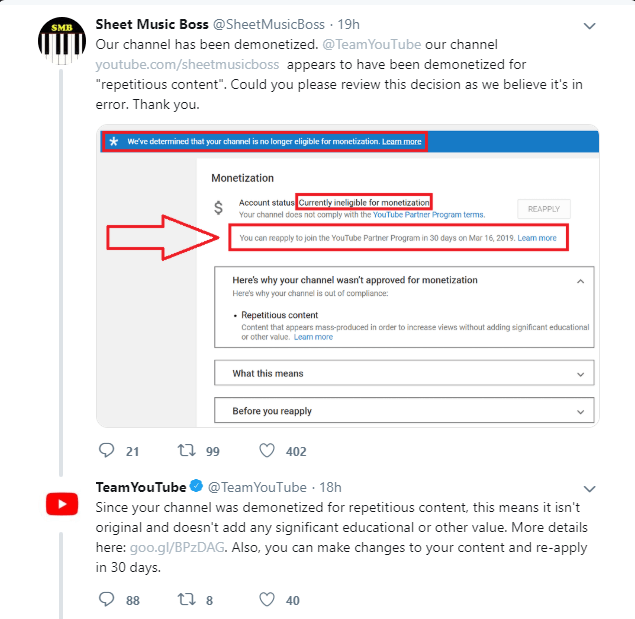Open TeamYouTube profile avatar
Screen dimensions: 635x619
pos(62,503)
